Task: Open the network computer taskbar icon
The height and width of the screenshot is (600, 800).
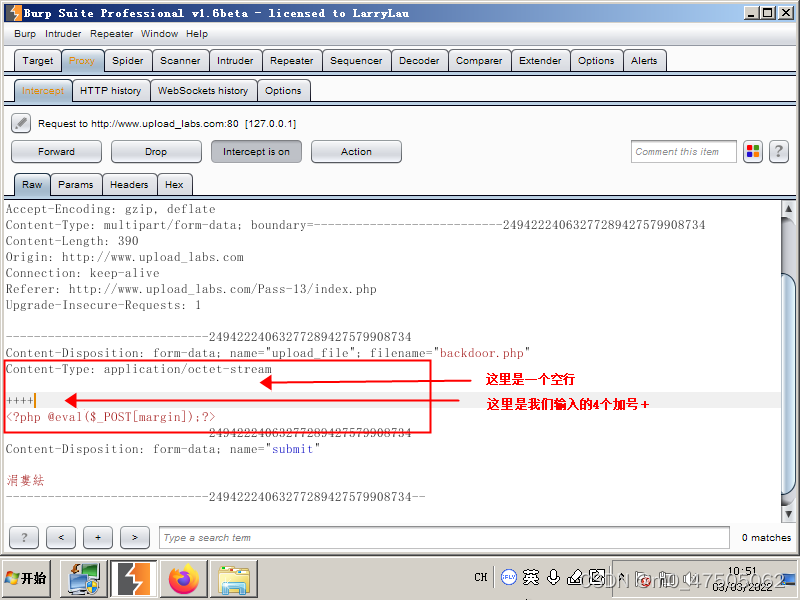Action: pos(84,579)
